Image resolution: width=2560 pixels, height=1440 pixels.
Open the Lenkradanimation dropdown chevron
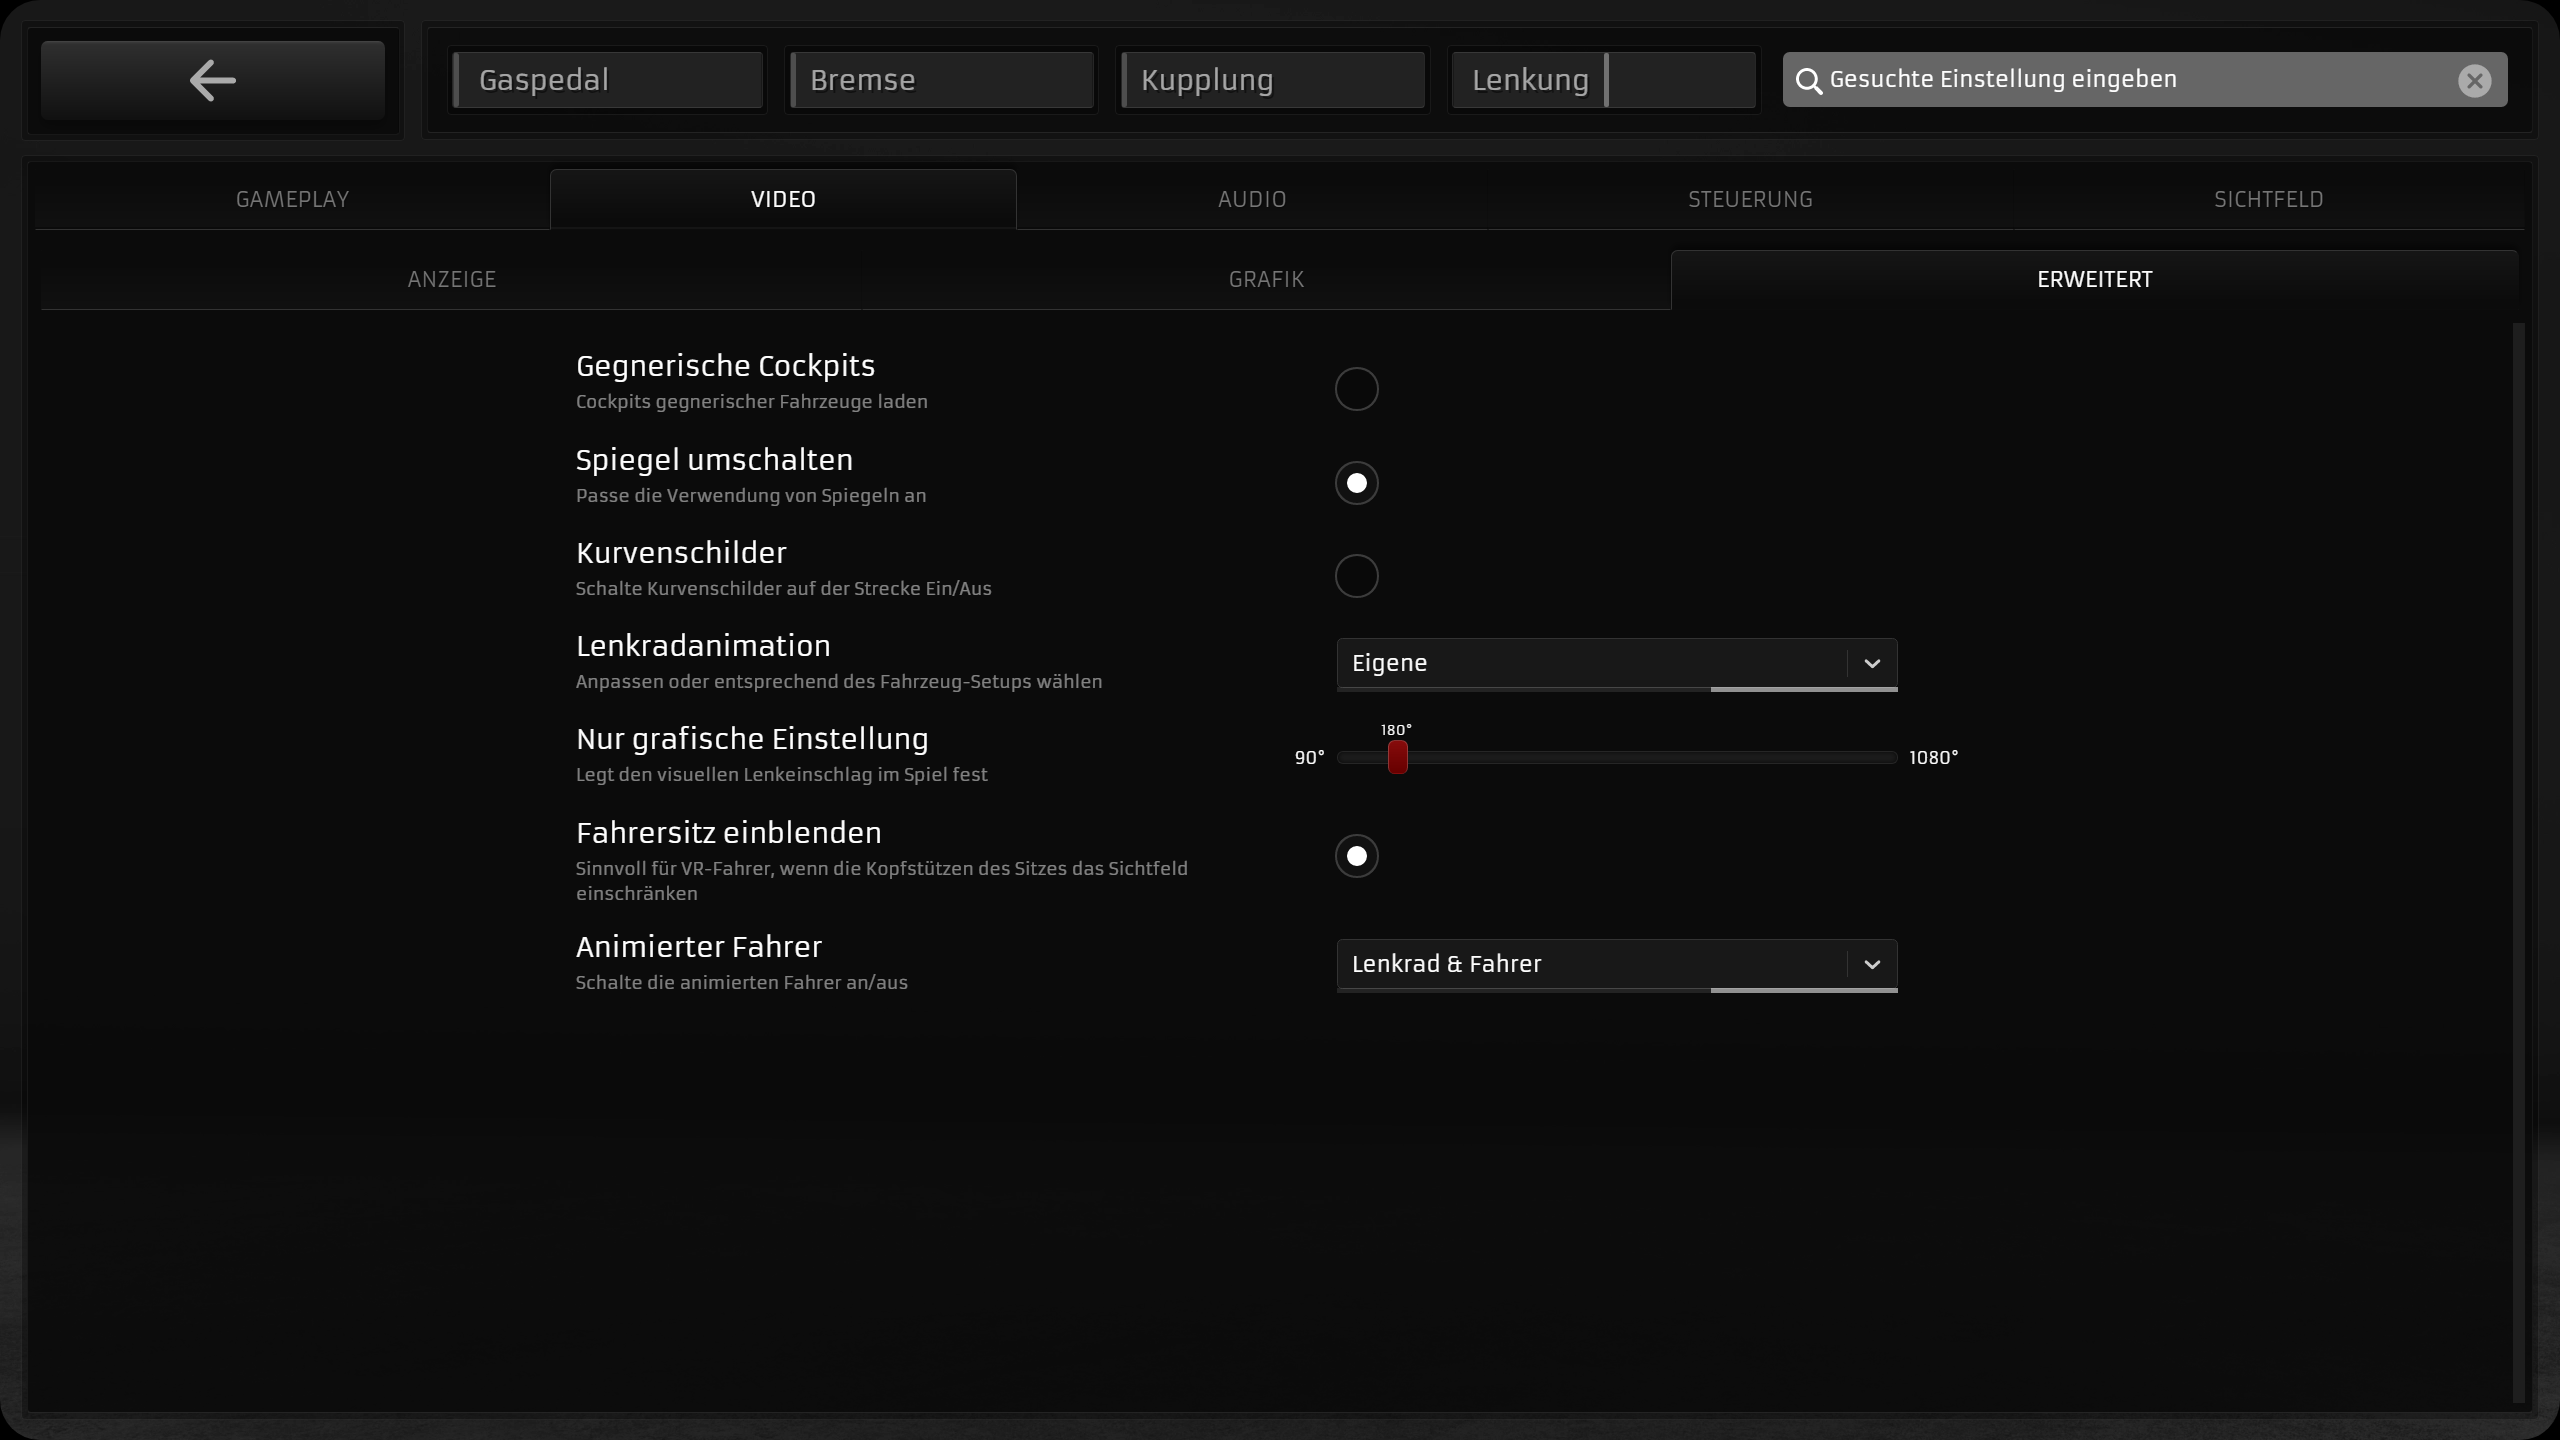(x=1872, y=664)
